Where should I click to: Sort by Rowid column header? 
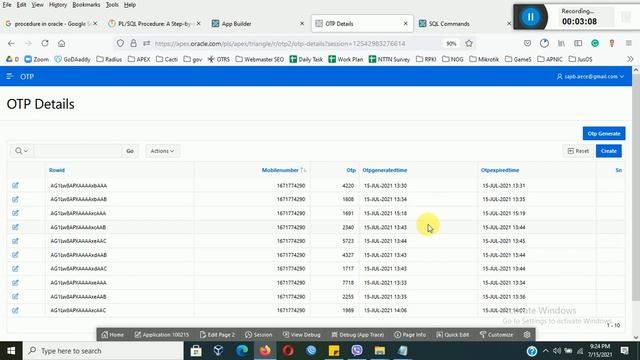pos(57,170)
